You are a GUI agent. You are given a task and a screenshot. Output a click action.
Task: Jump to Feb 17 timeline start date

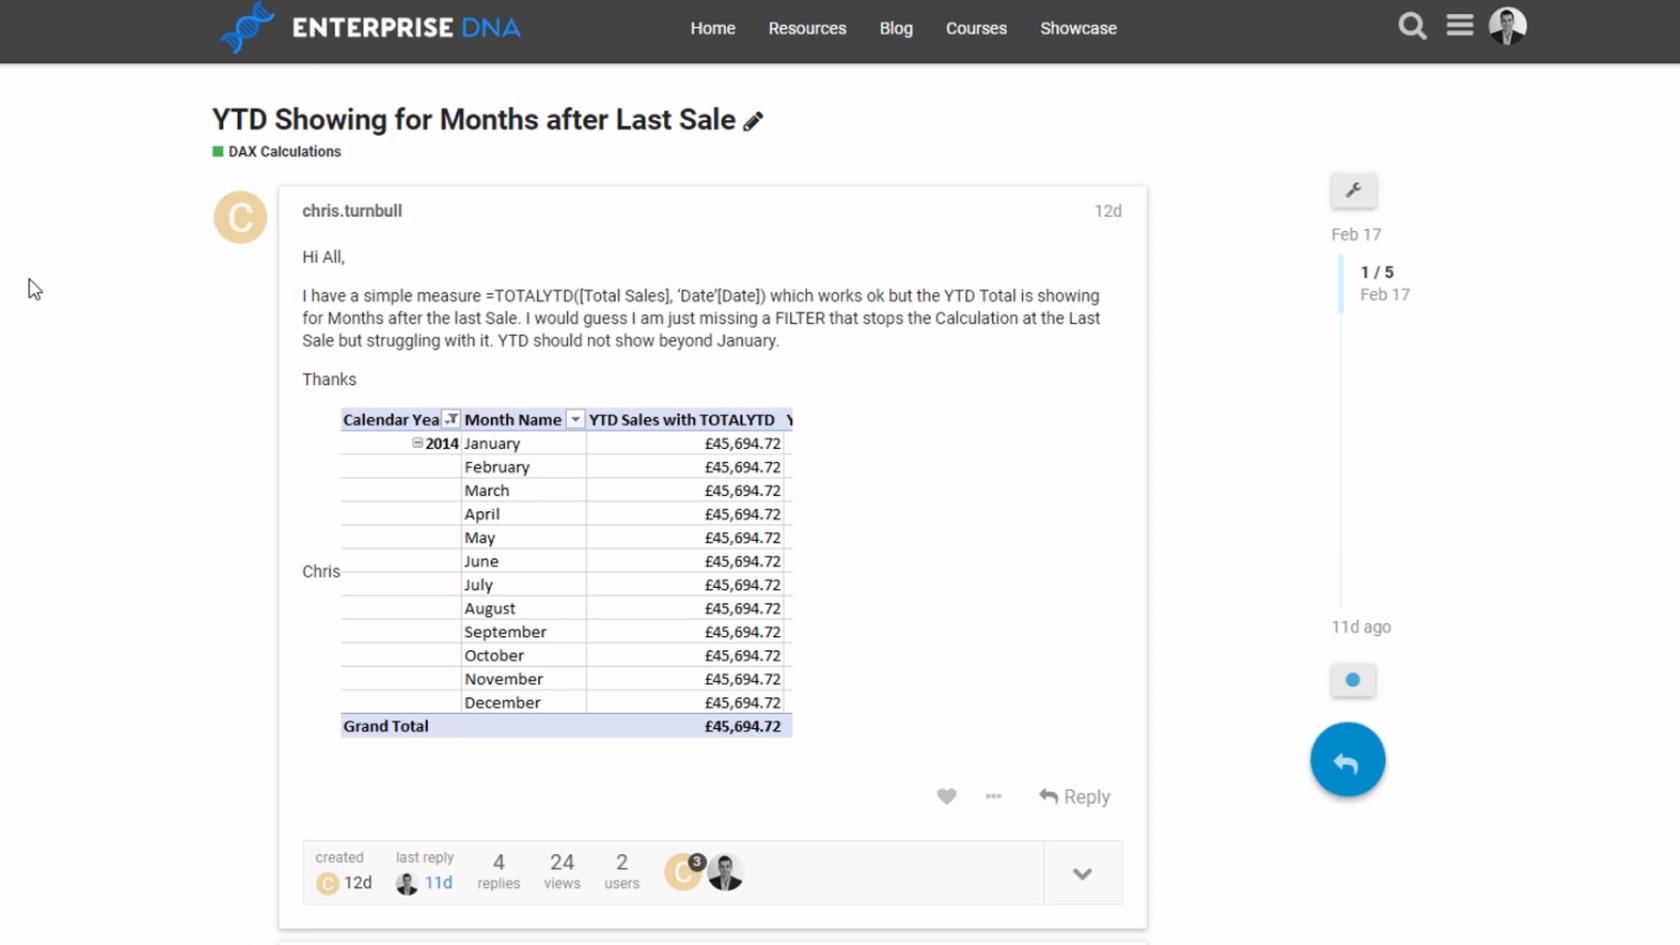[1356, 235]
